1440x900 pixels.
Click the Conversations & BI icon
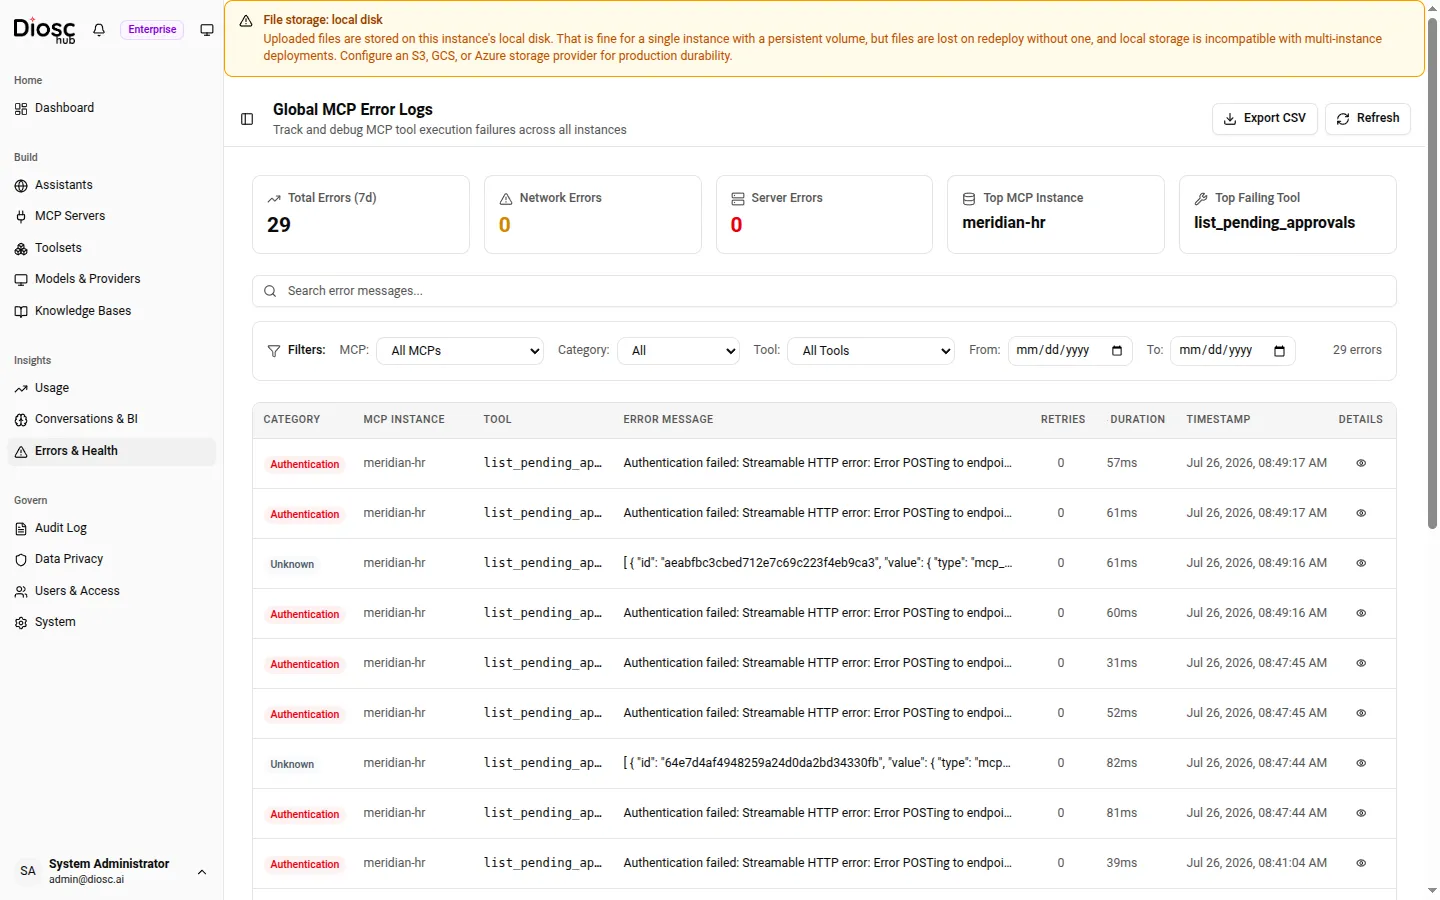(x=21, y=419)
